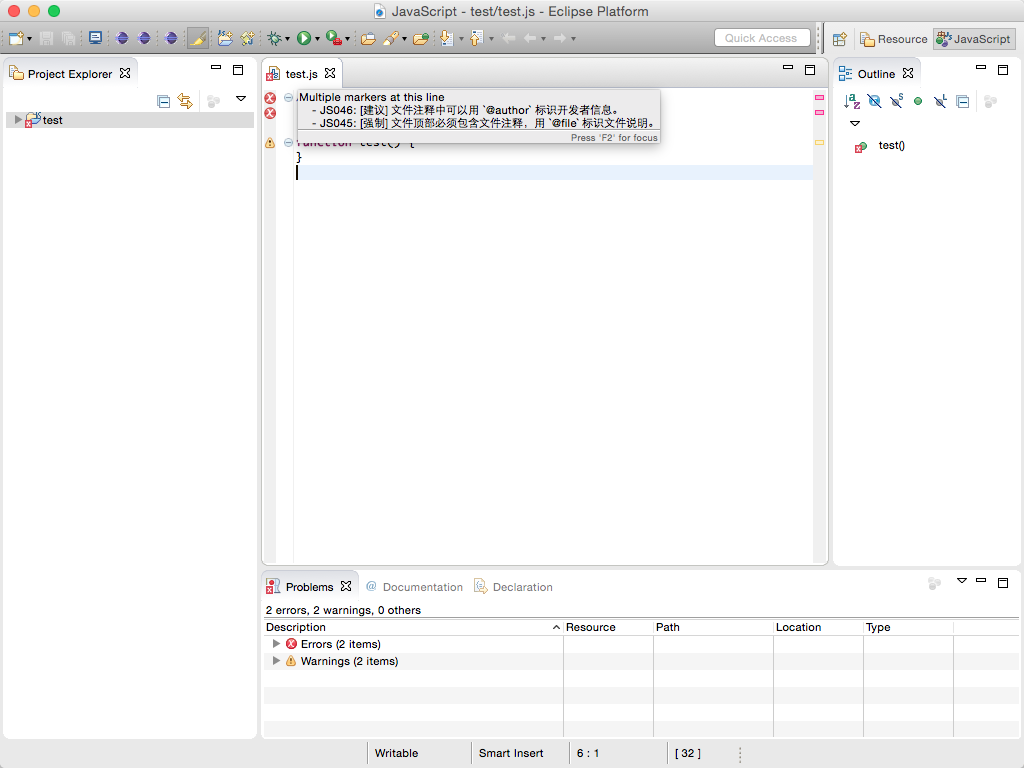Toggle Link with Editor in Project Explorer

[x=185, y=101]
